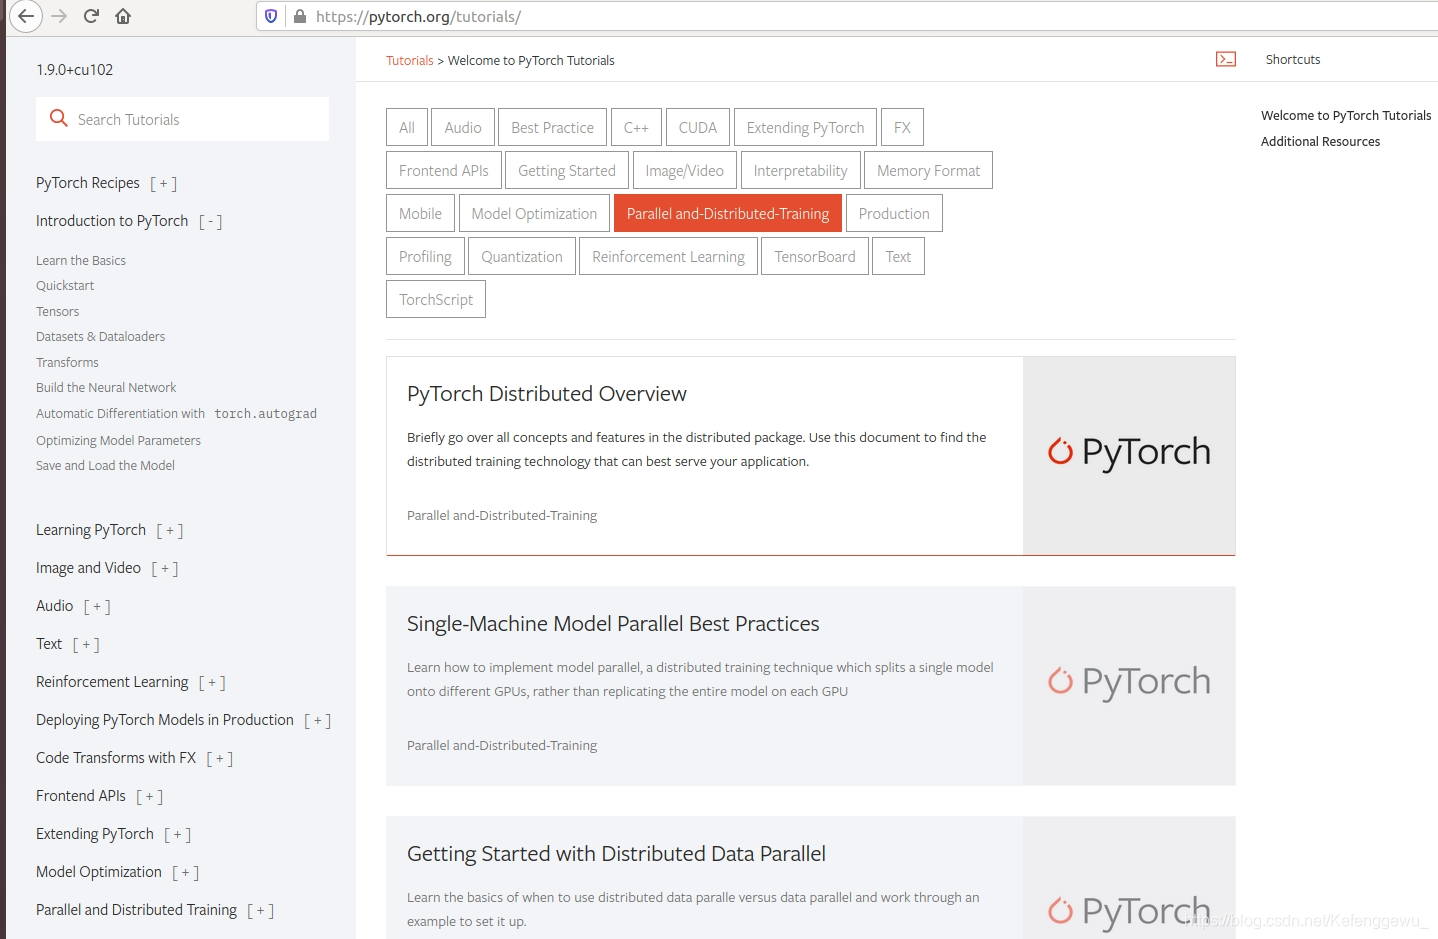This screenshot has height=939, width=1438.
Task: Filter by Extending PyTorch tag
Action: 805,127
